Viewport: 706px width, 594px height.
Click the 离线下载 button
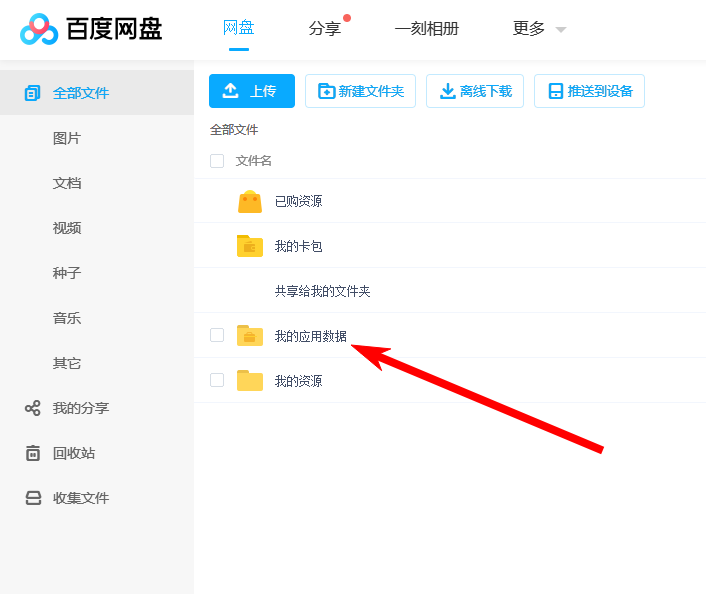pos(475,91)
